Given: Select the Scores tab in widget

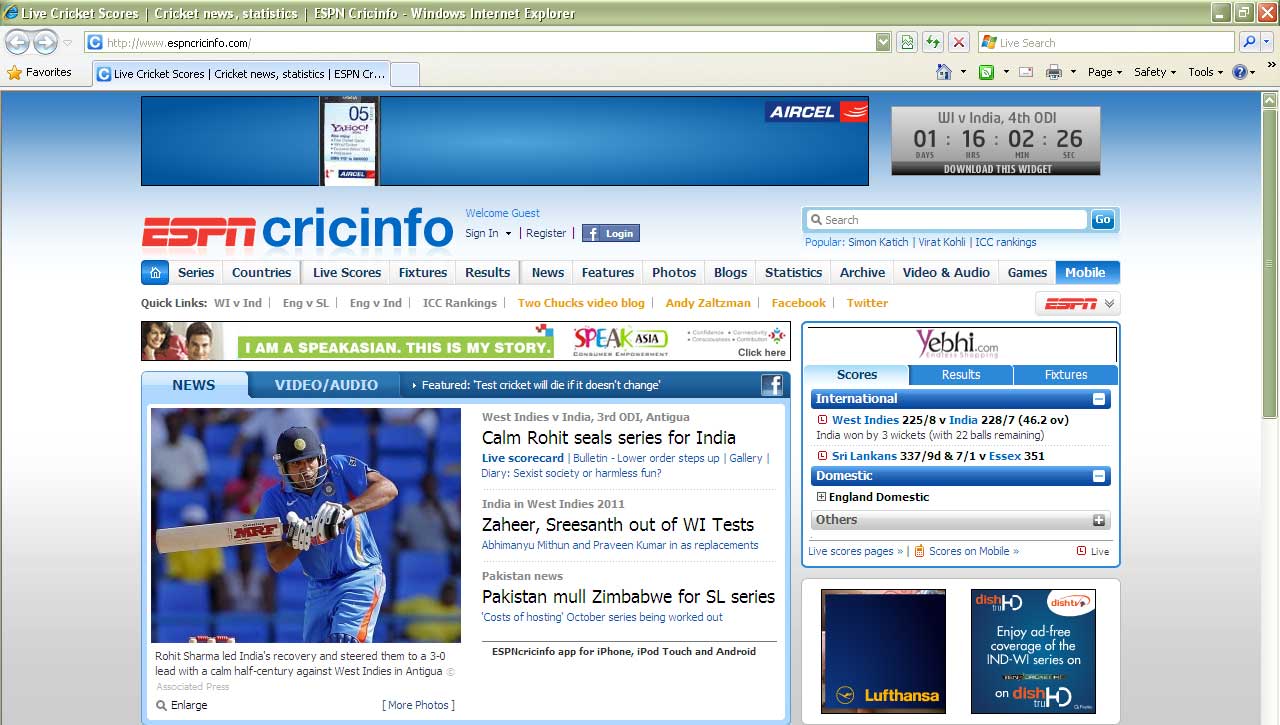Looking at the screenshot, I should 857,375.
